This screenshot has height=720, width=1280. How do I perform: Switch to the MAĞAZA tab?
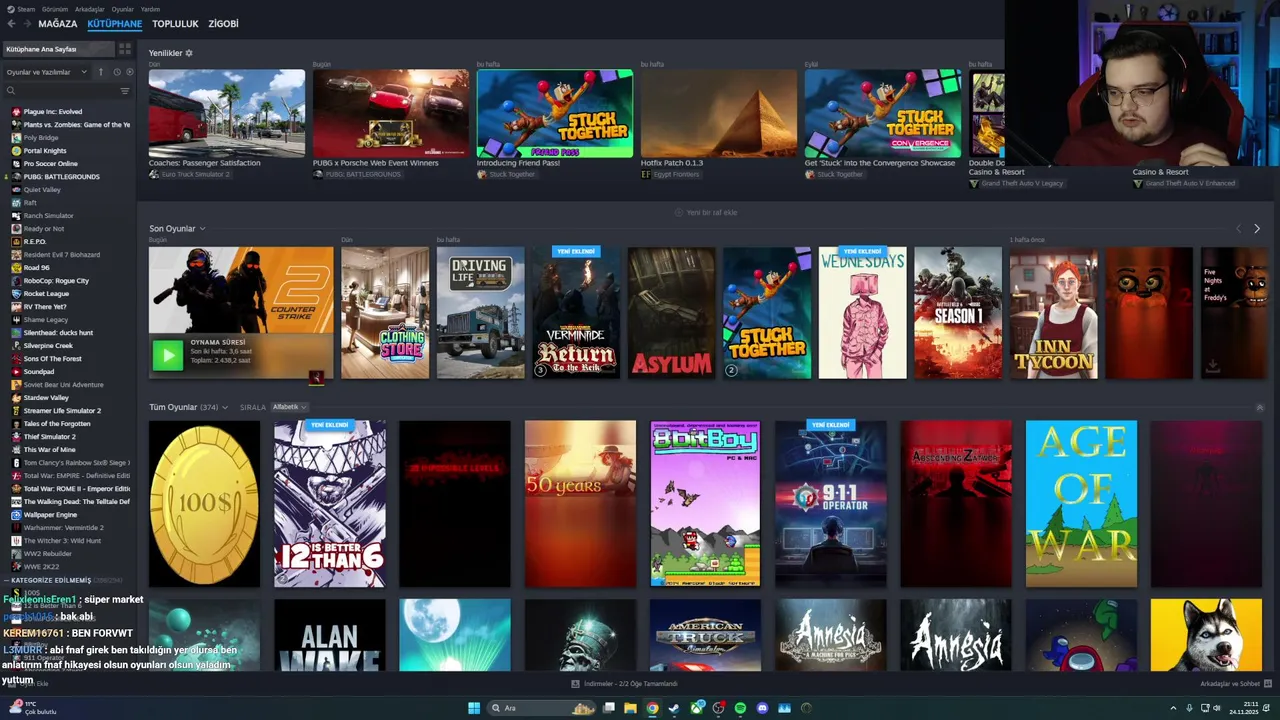(x=57, y=24)
